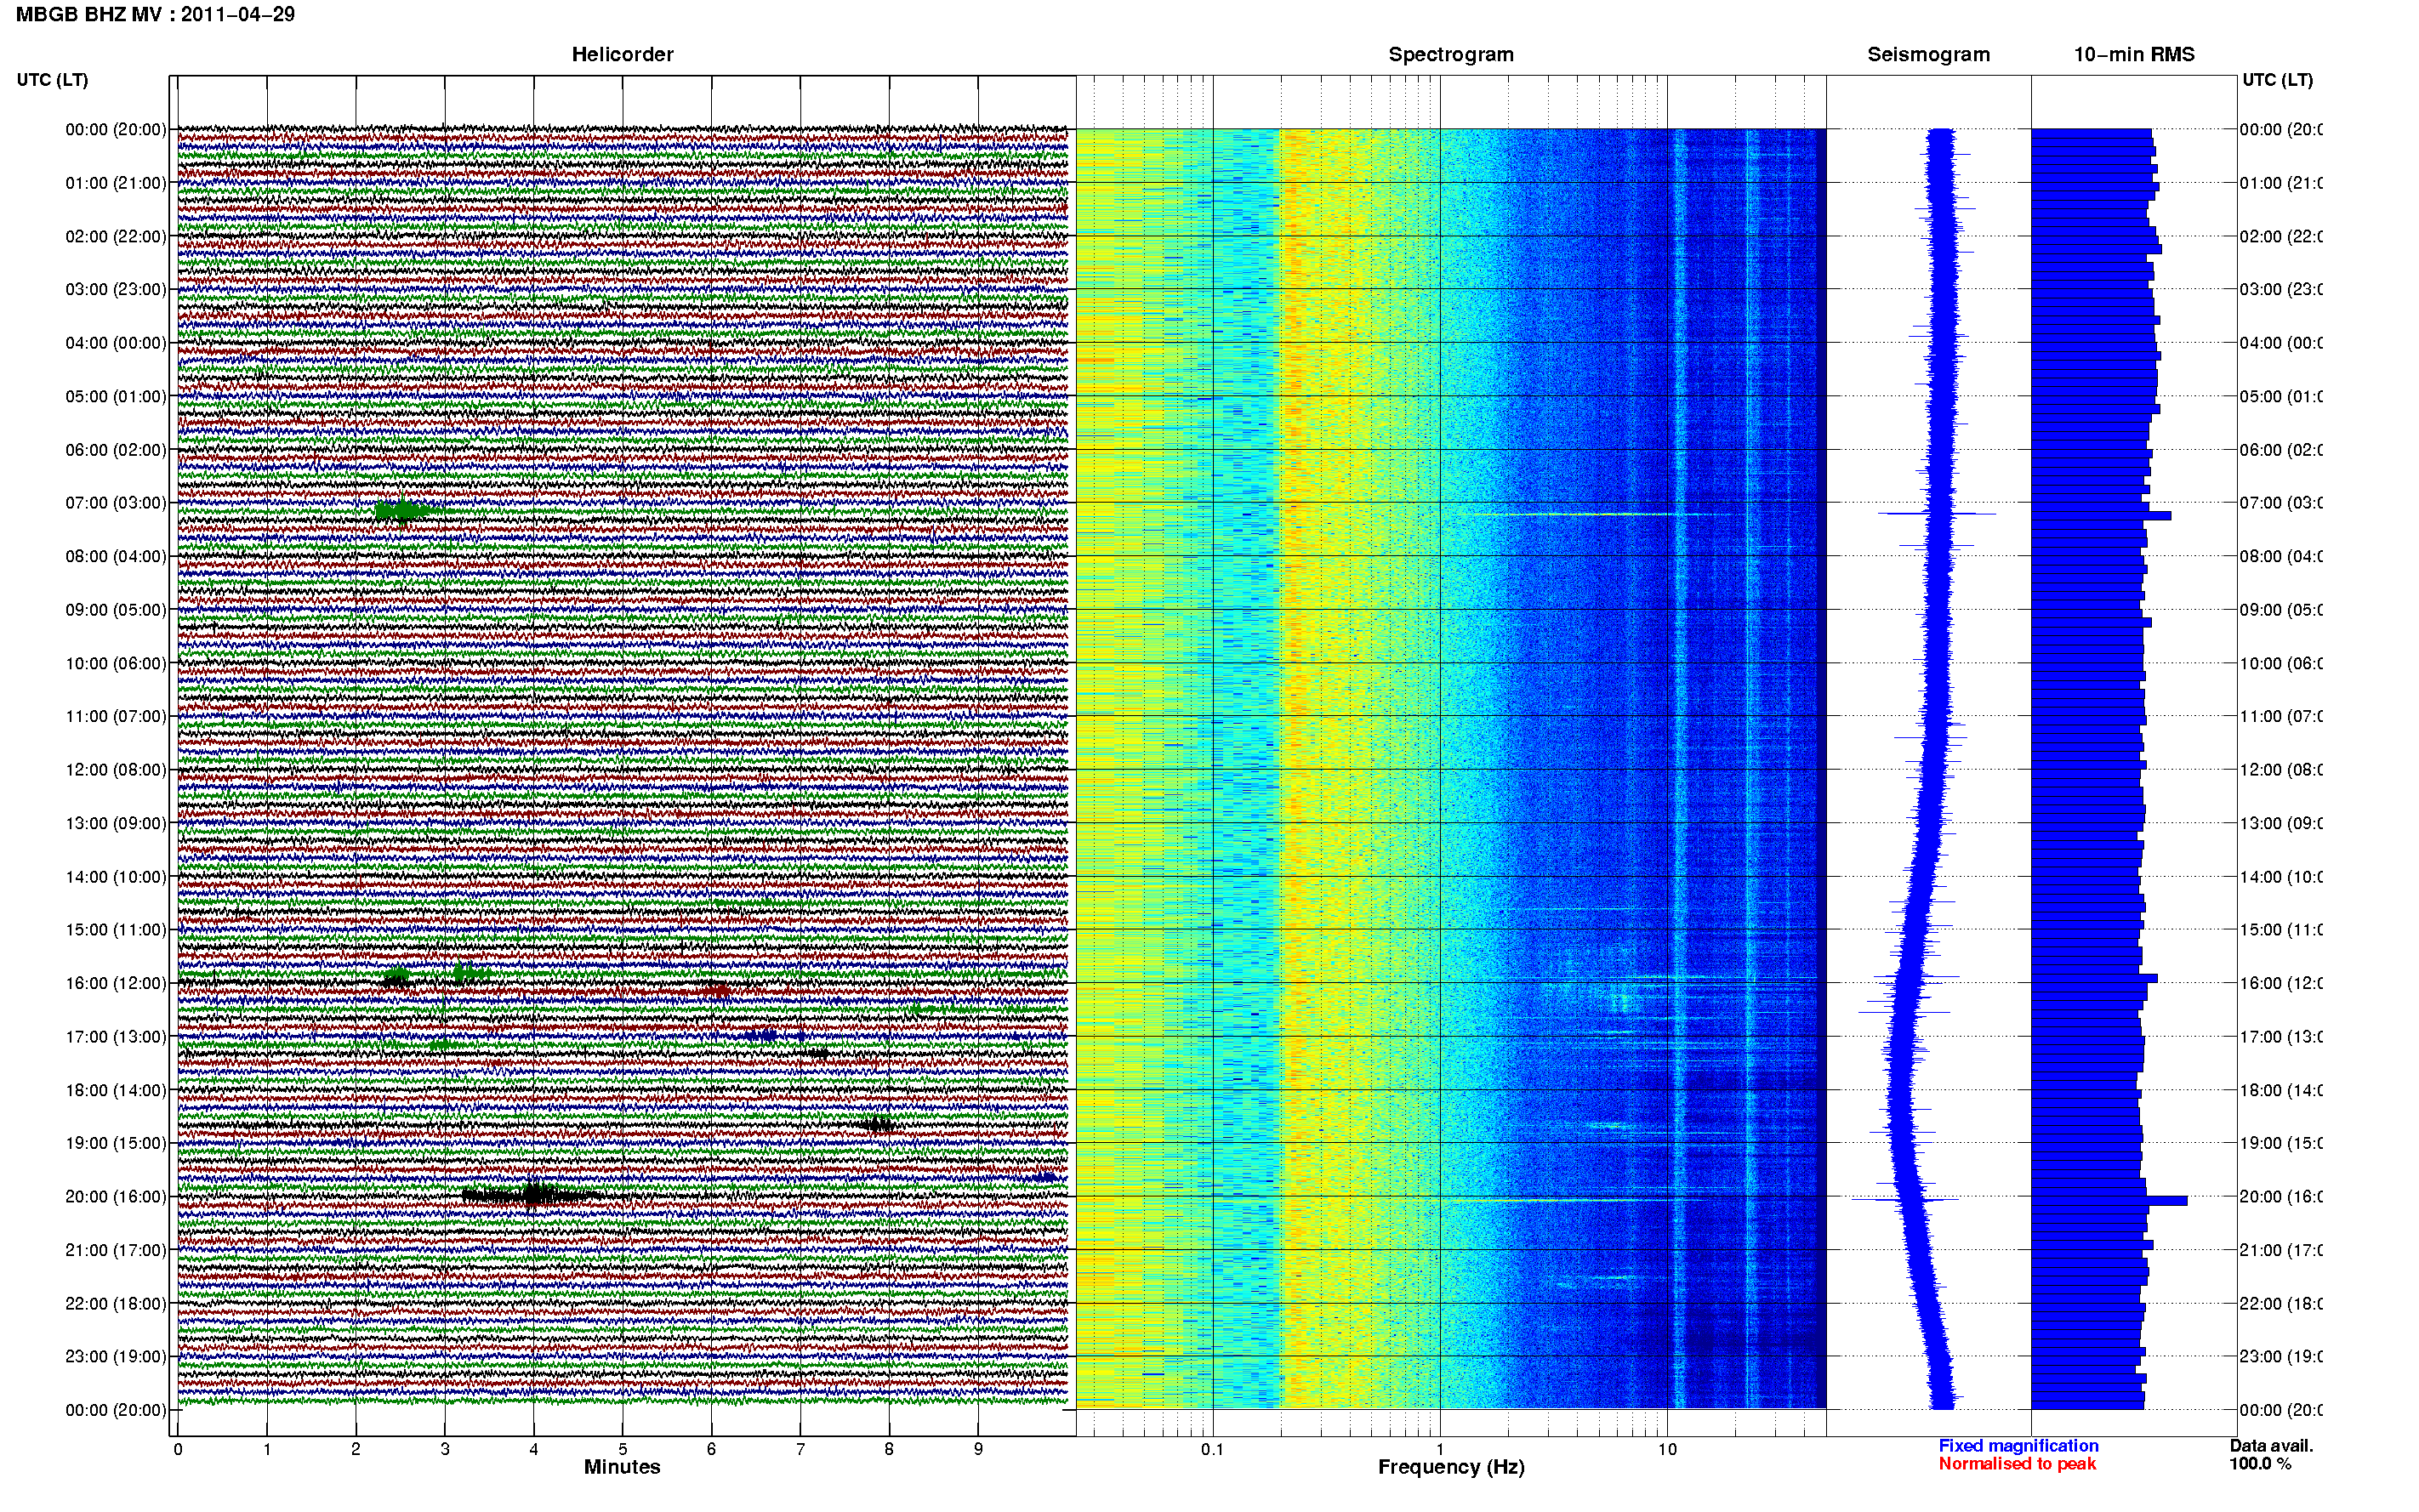Select the 'Spectrogram' panel heading
The width and height of the screenshot is (2419, 1512).
coord(1451,54)
